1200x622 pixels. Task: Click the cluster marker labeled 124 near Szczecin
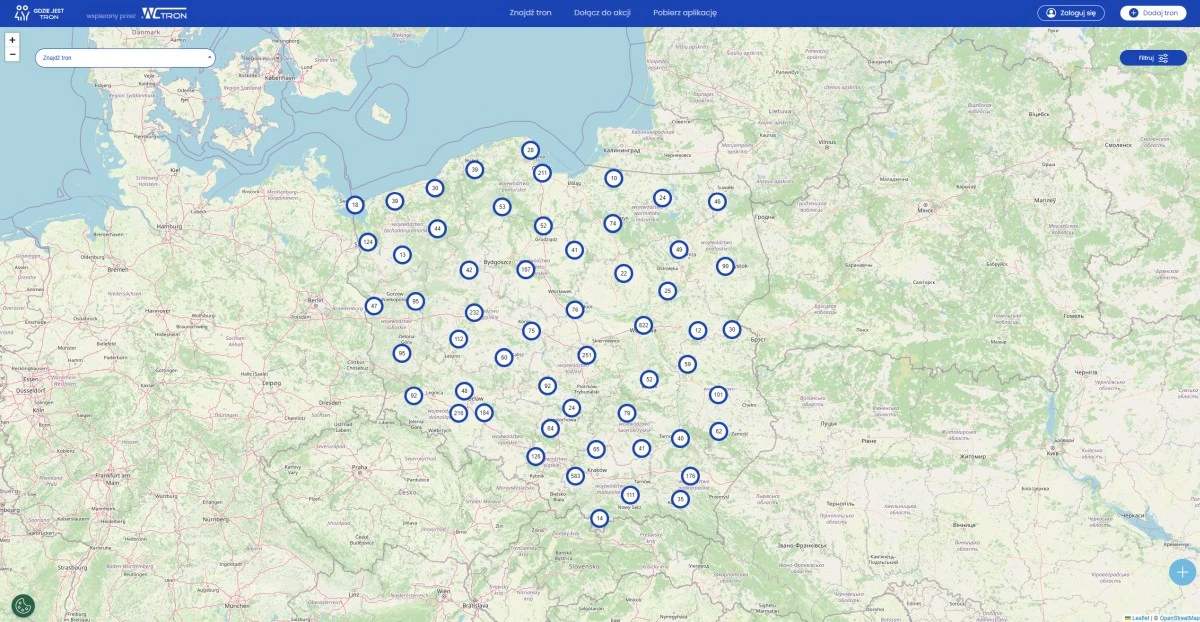[x=369, y=241]
